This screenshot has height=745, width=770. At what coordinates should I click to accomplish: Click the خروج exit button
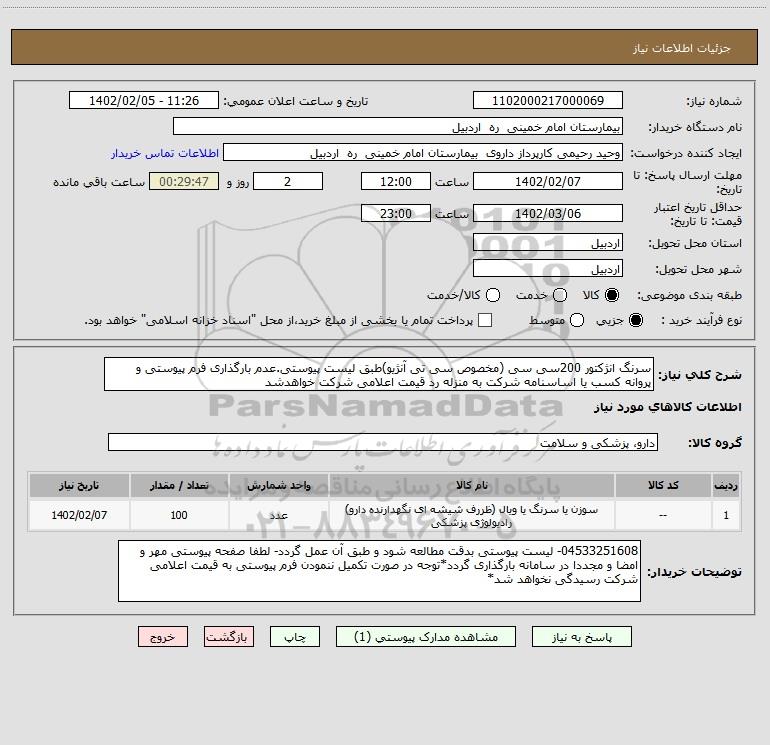click(163, 637)
